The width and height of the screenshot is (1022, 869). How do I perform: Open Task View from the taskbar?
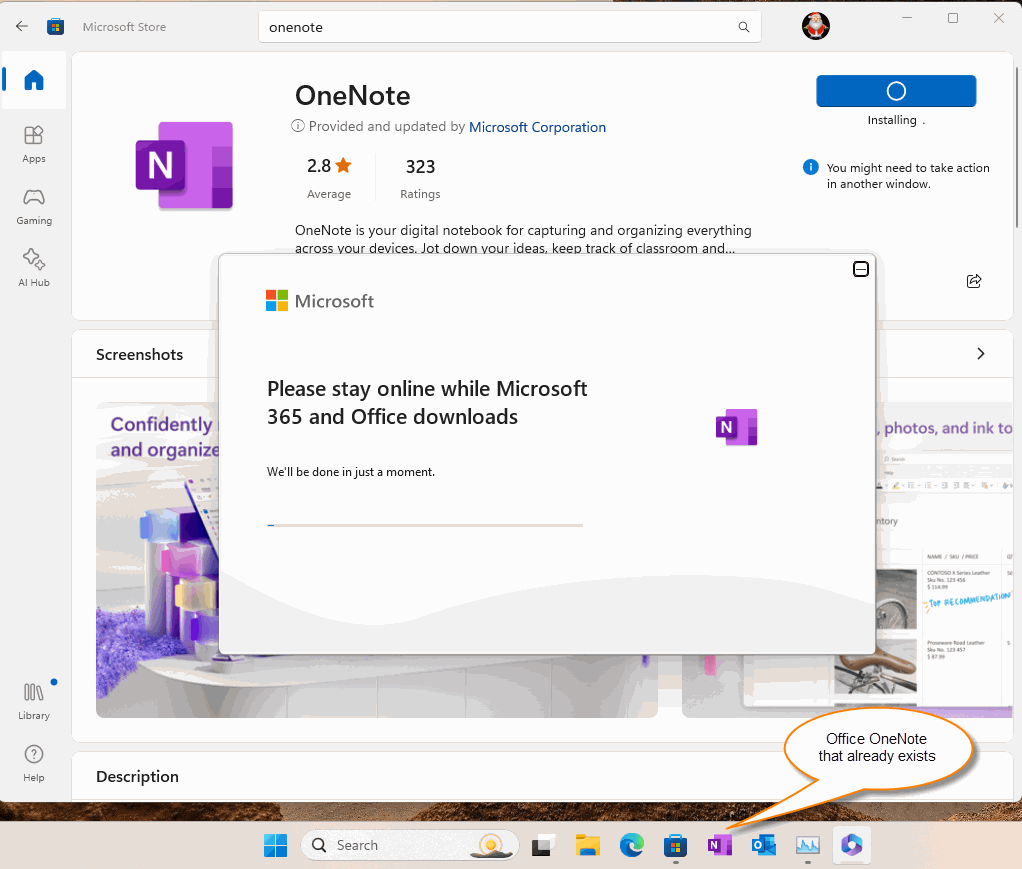[x=543, y=845]
